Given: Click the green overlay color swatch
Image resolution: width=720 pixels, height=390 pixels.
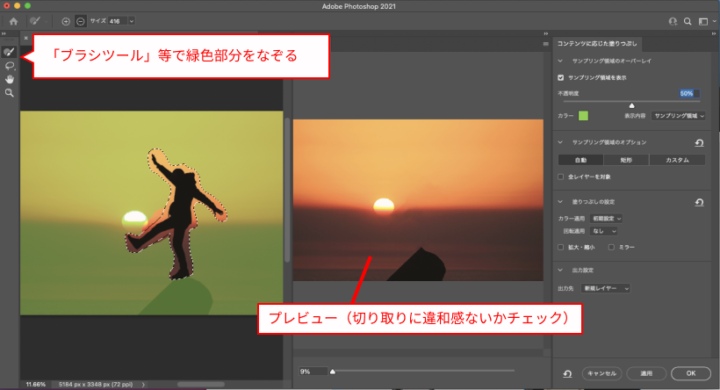Looking at the screenshot, I should click(x=583, y=116).
